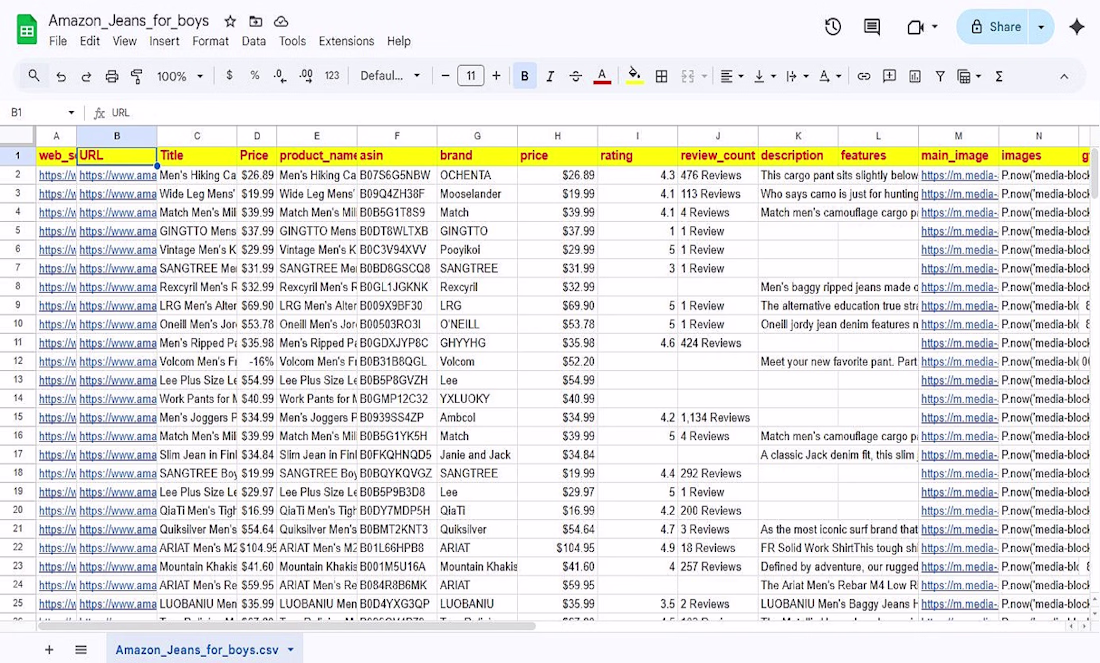Open the Data menu
The image size is (1100, 663).
tap(253, 41)
